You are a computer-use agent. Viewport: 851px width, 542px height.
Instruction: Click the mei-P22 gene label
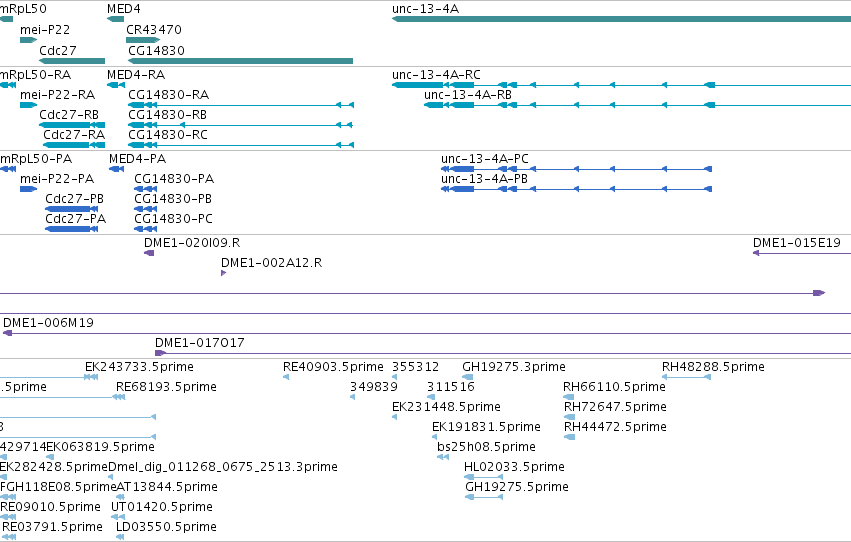(x=45, y=30)
